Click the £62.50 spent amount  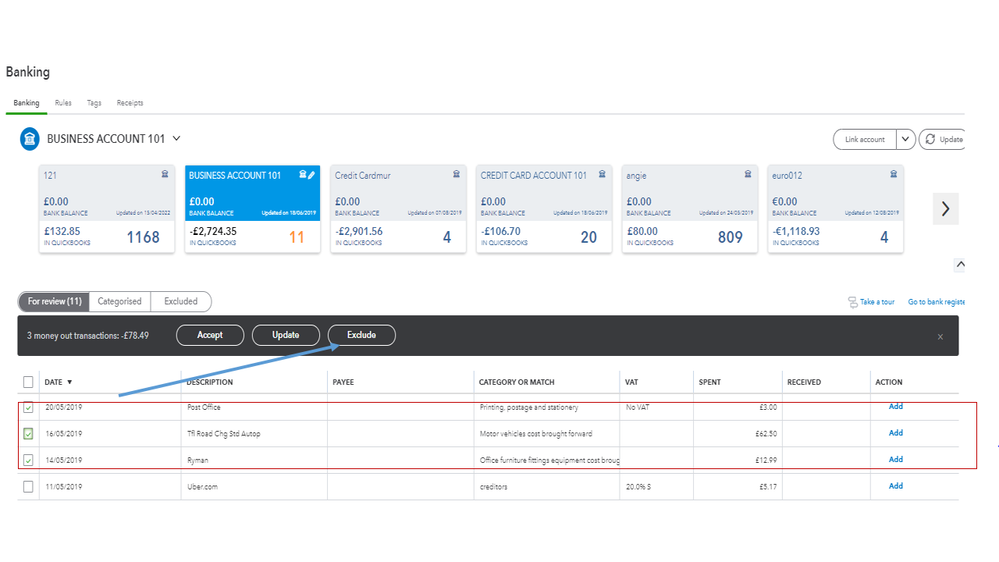(766, 434)
